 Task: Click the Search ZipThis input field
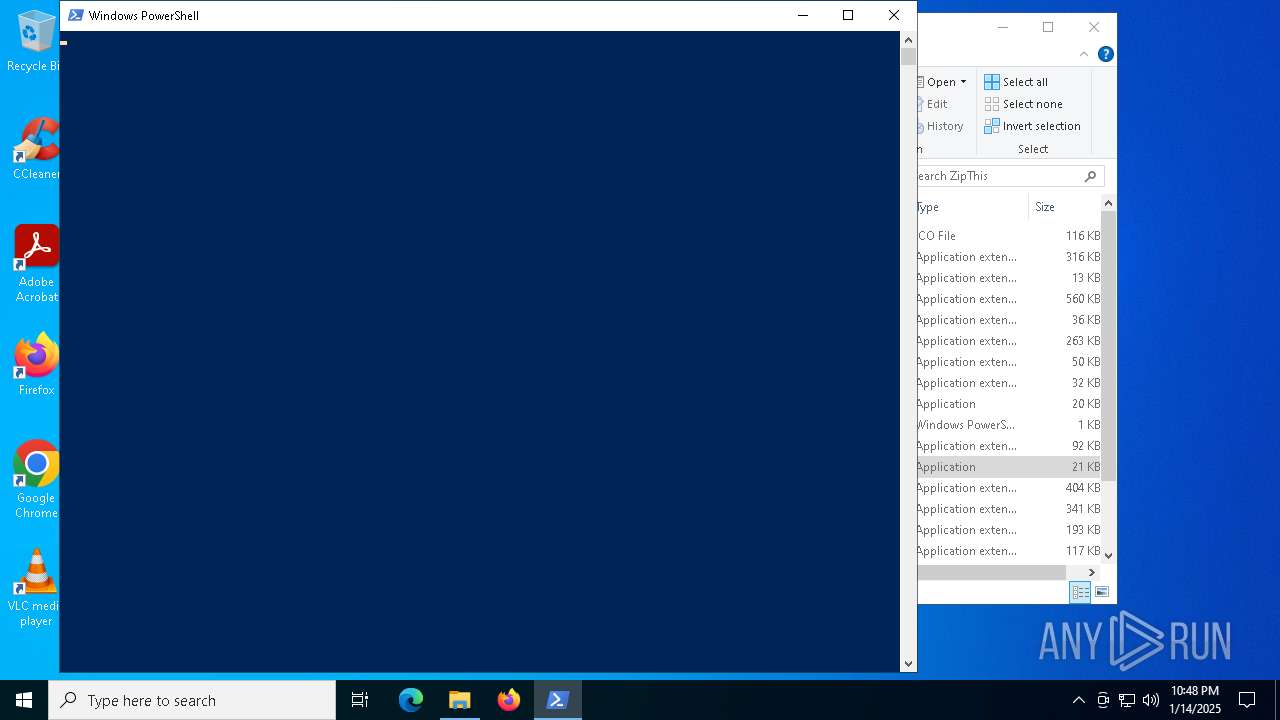pos(998,176)
